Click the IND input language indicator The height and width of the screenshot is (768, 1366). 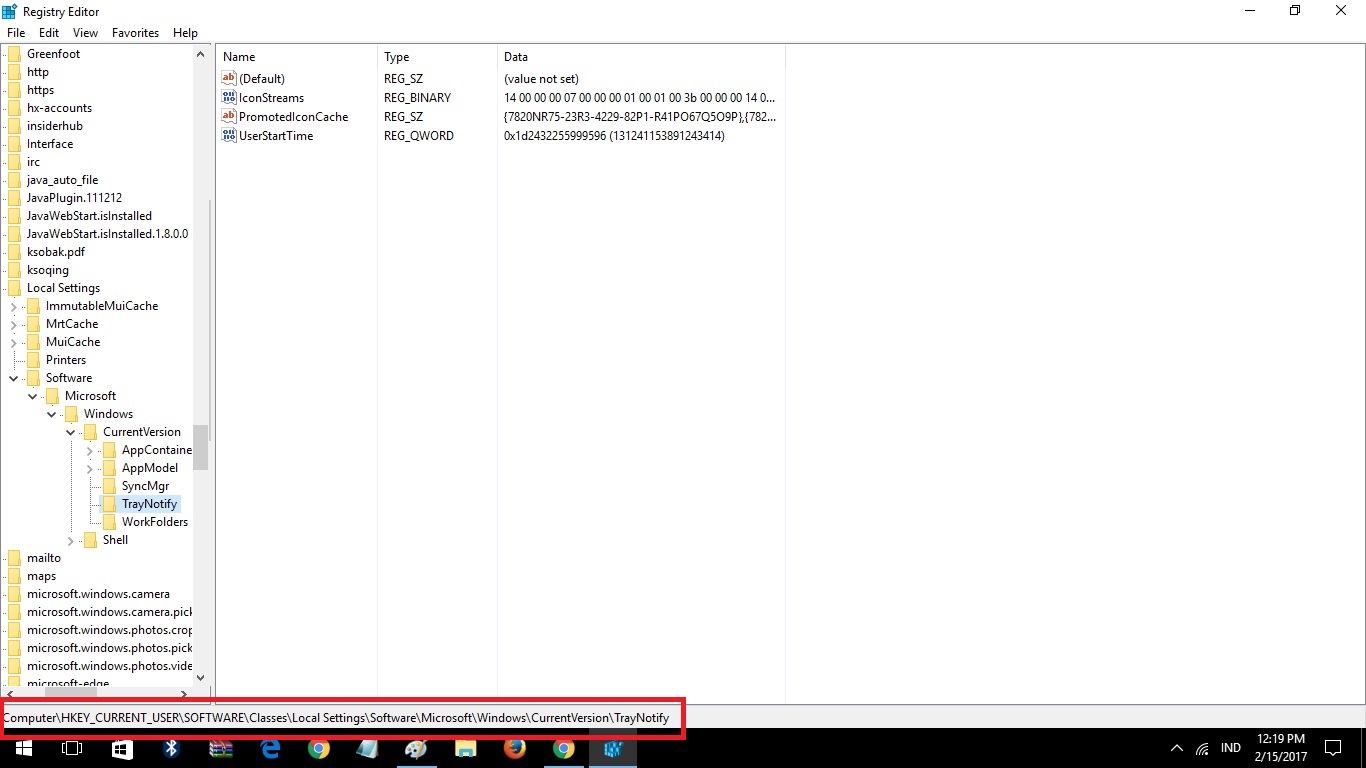[1231, 748]
